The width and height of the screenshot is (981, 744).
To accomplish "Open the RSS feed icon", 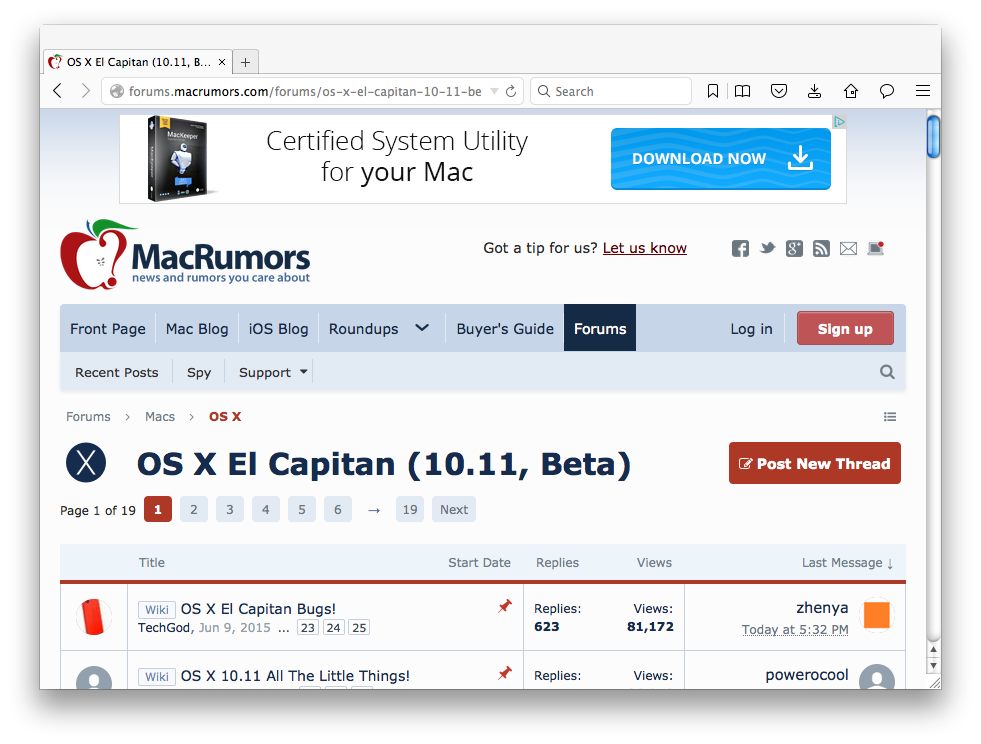I will click(821, 248).
